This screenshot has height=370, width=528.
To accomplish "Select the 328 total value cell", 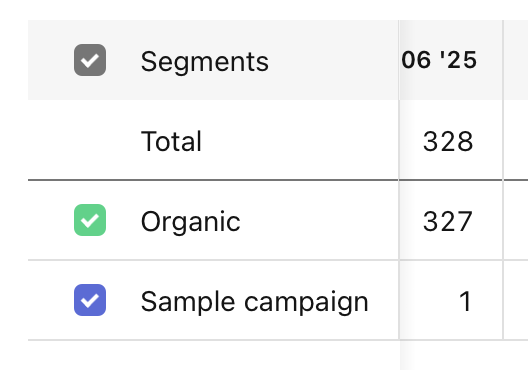I will point(448,141).
